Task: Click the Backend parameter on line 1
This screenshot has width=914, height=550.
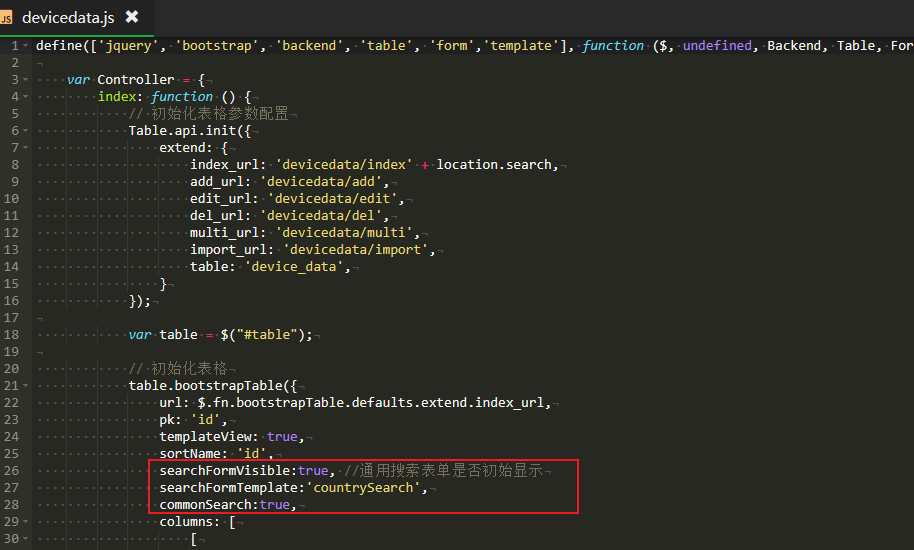Action: click(x=793, y=45)
